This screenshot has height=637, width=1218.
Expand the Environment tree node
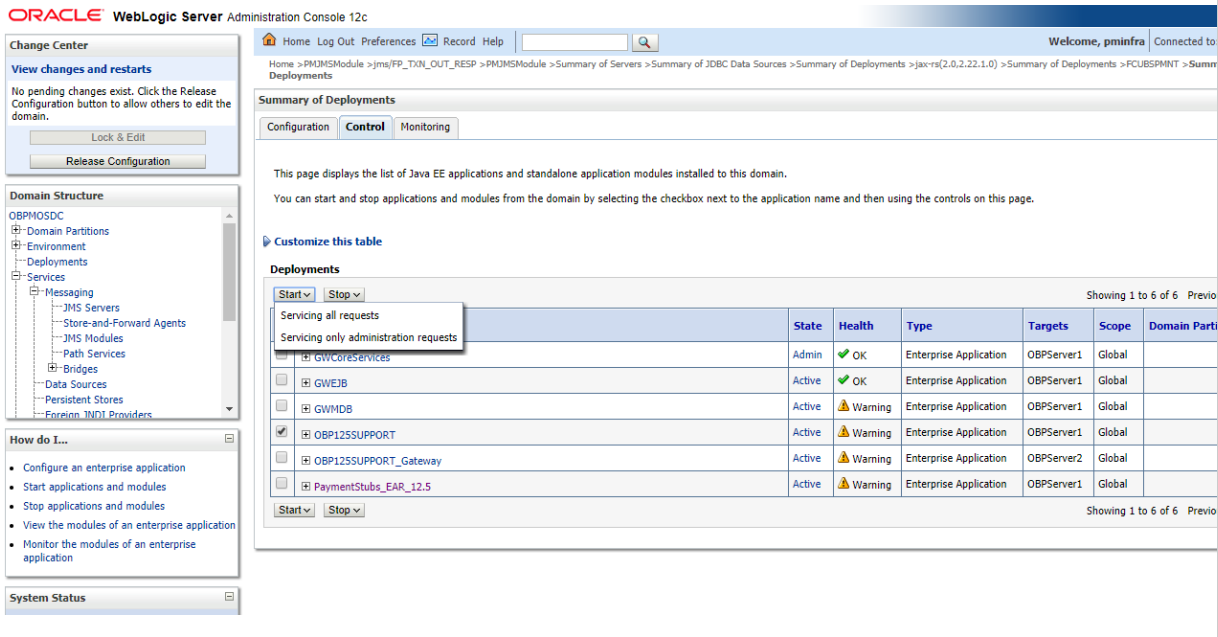[15, 246]
